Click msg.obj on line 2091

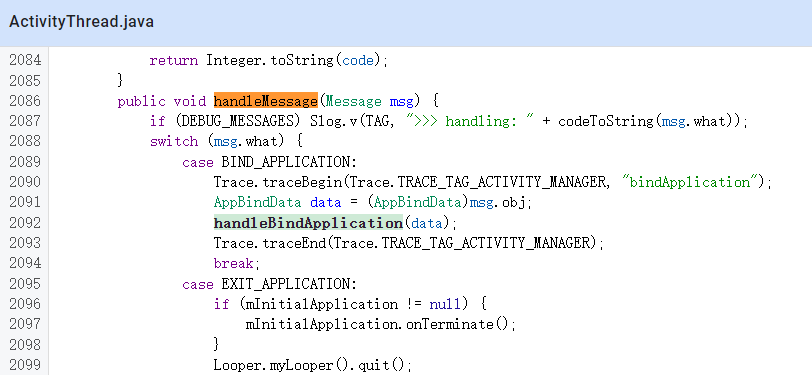point(497,203)
